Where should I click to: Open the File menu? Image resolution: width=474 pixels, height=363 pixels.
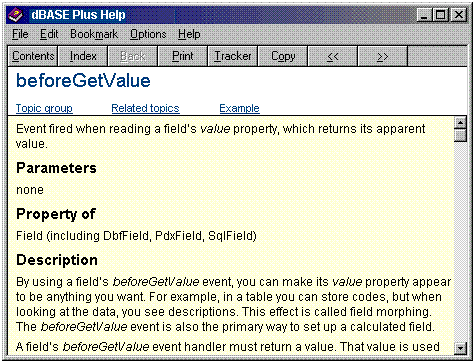(20, 34)
